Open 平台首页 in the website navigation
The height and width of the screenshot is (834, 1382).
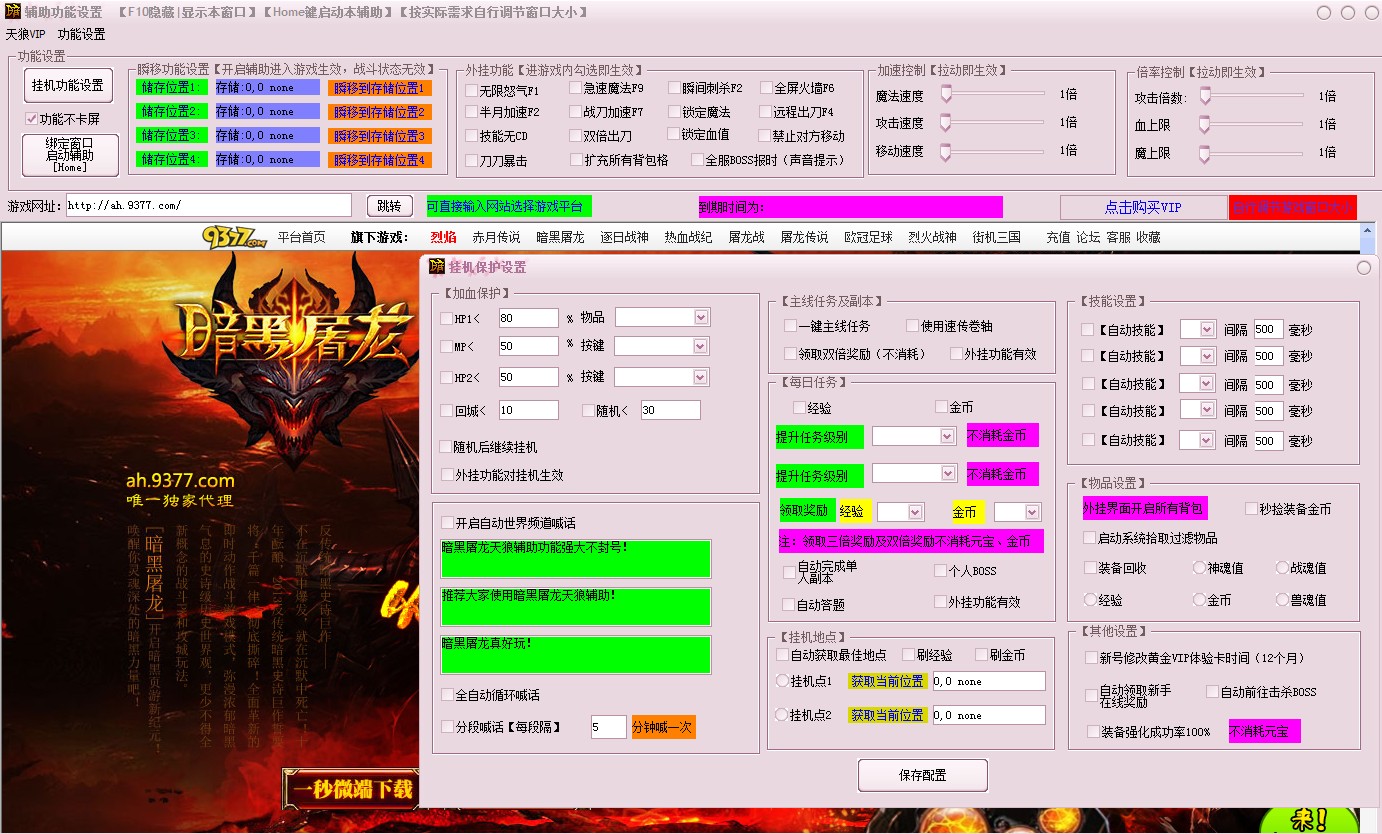pyautogui.click(x=302, y=237)
